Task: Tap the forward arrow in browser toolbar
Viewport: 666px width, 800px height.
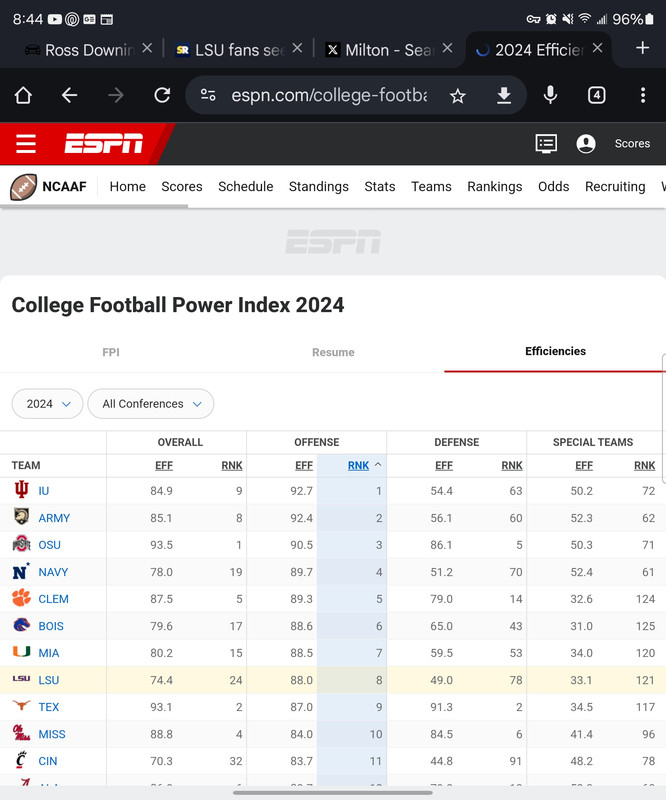Action: (116, 95)
